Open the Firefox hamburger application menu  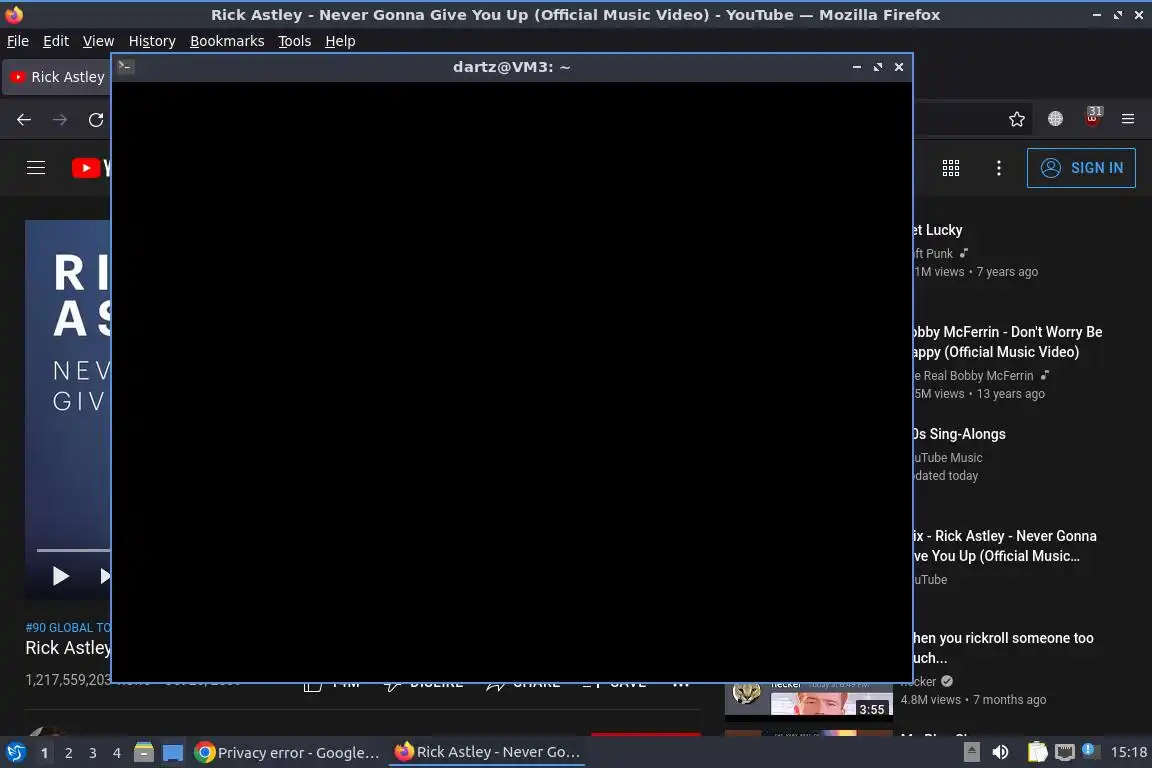point(1128,119)
